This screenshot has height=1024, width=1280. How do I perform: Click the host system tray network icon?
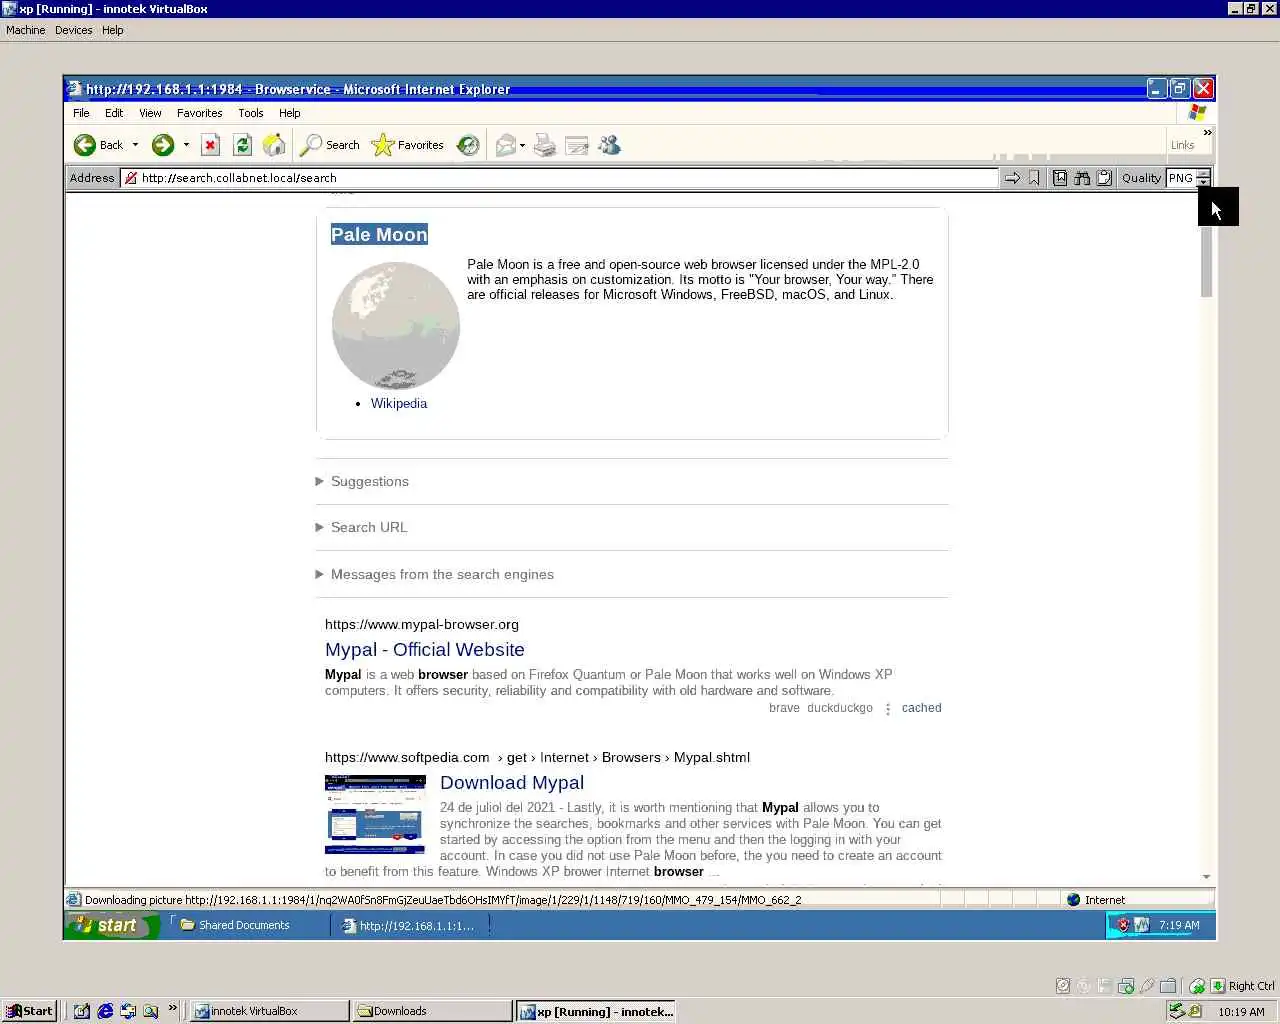coord(1177,1011)
